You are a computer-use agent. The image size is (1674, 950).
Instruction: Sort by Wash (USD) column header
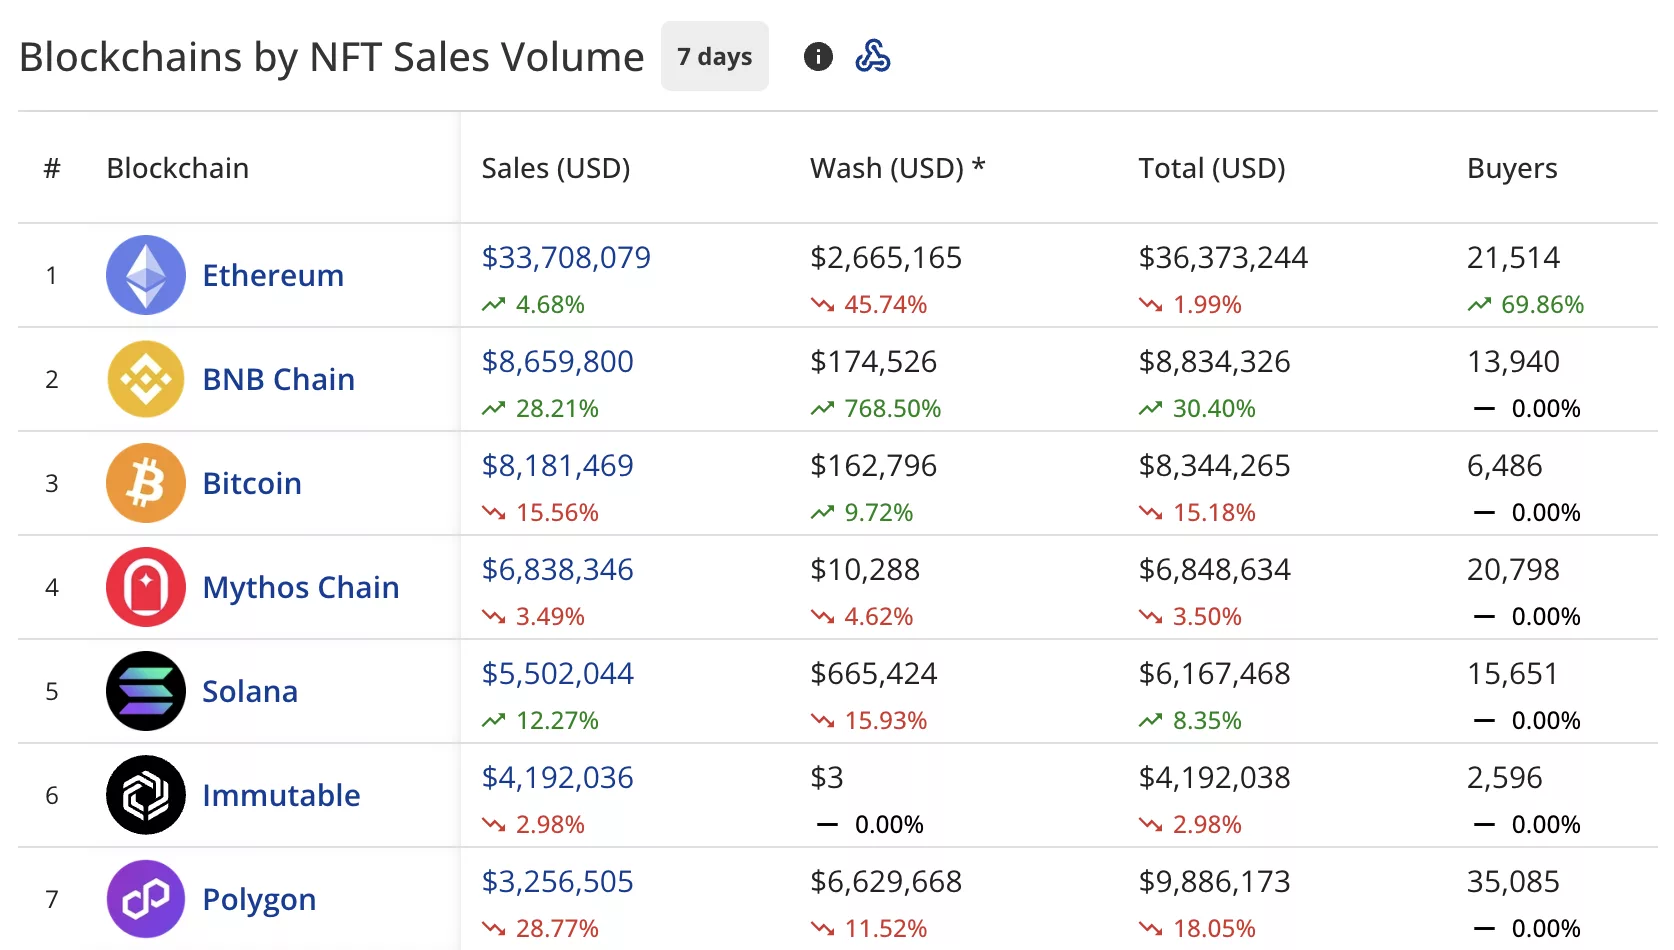(896, 168)
